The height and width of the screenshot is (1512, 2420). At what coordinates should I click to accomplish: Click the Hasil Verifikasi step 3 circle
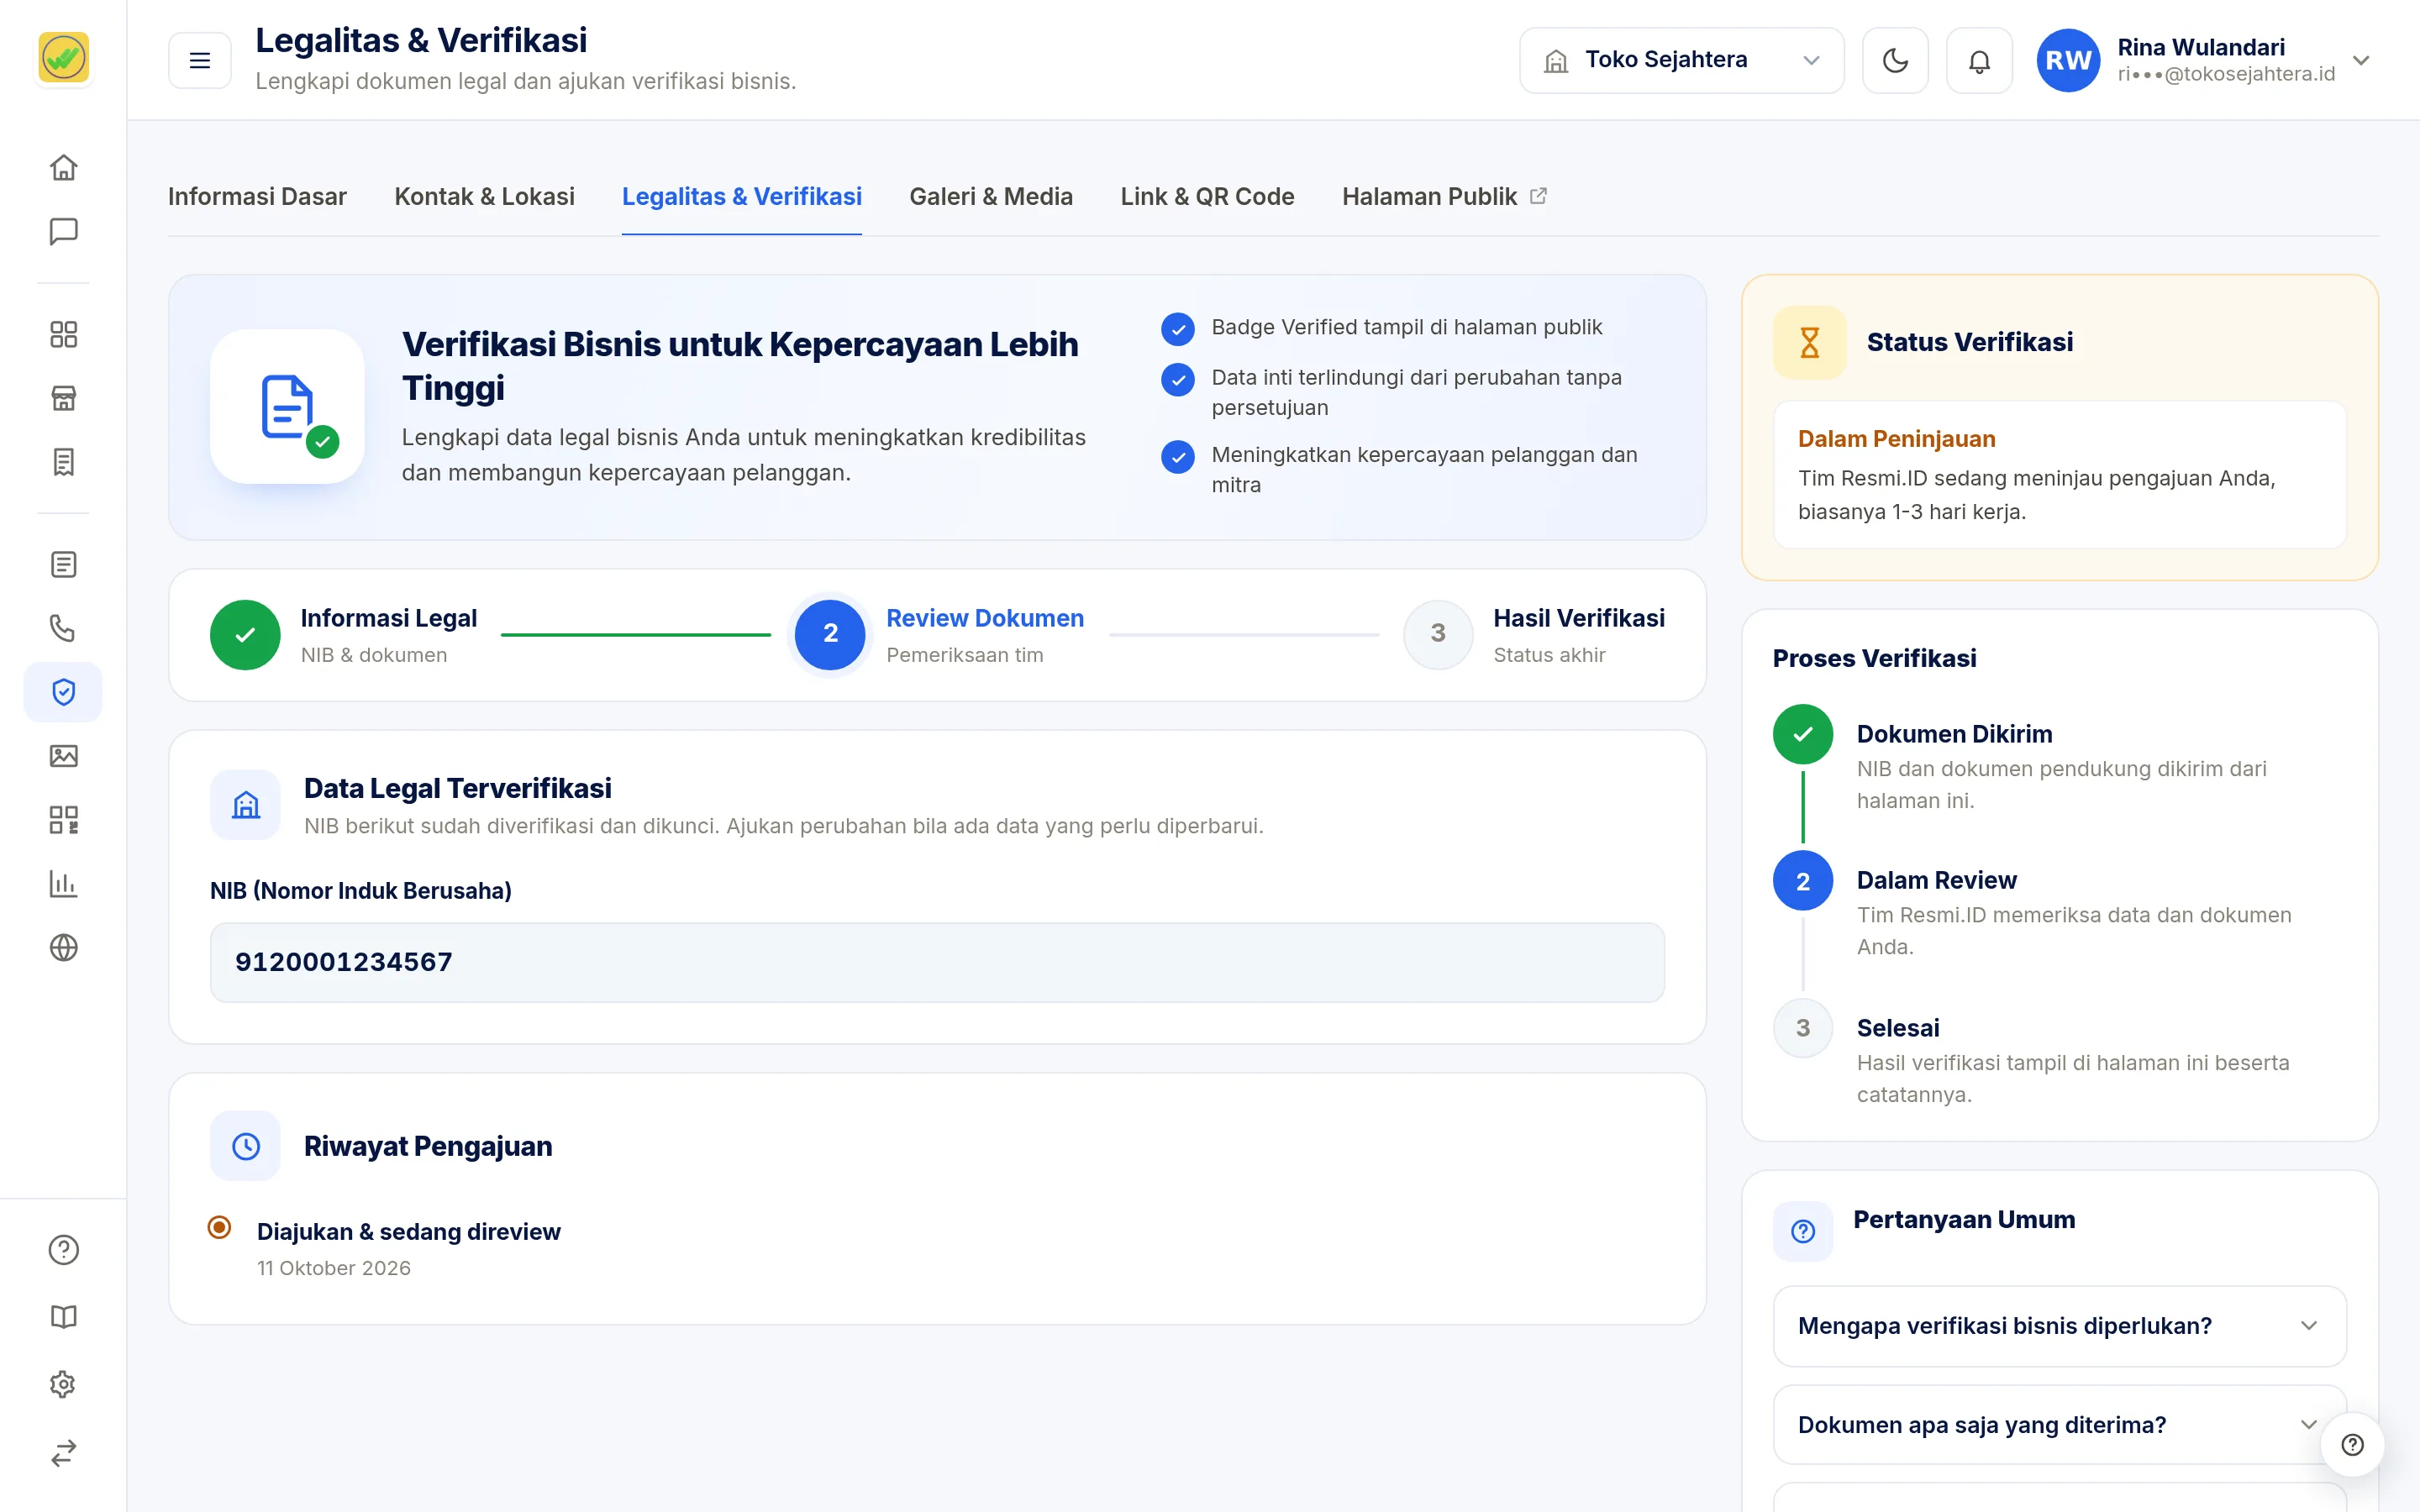tap(1437, 634)
